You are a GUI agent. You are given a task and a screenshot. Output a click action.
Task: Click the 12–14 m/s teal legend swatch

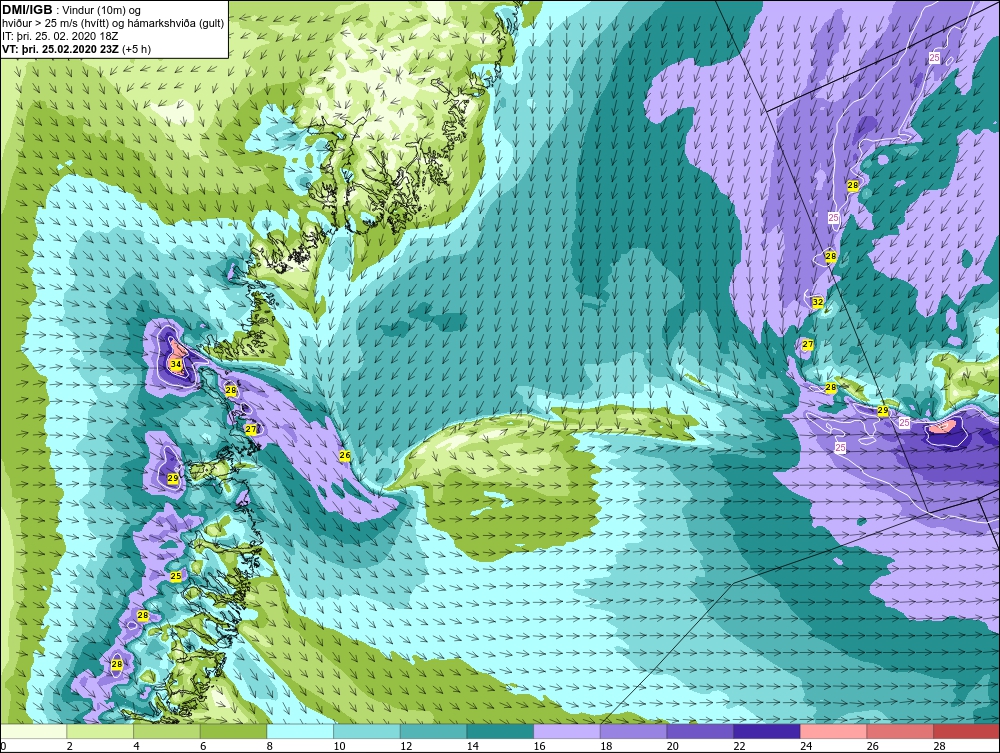433,731
